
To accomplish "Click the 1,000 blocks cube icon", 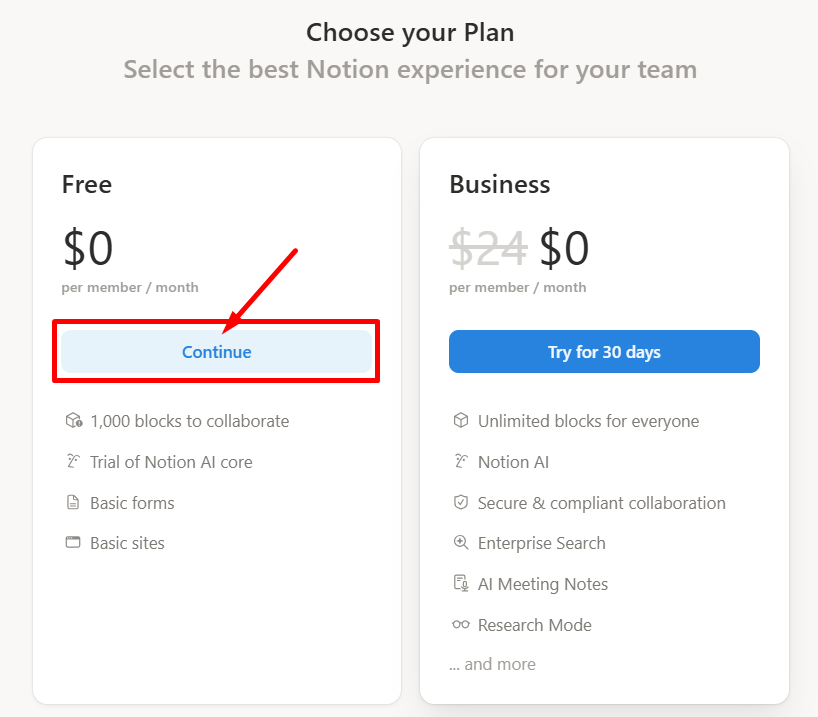I will [x=73, y=421].
